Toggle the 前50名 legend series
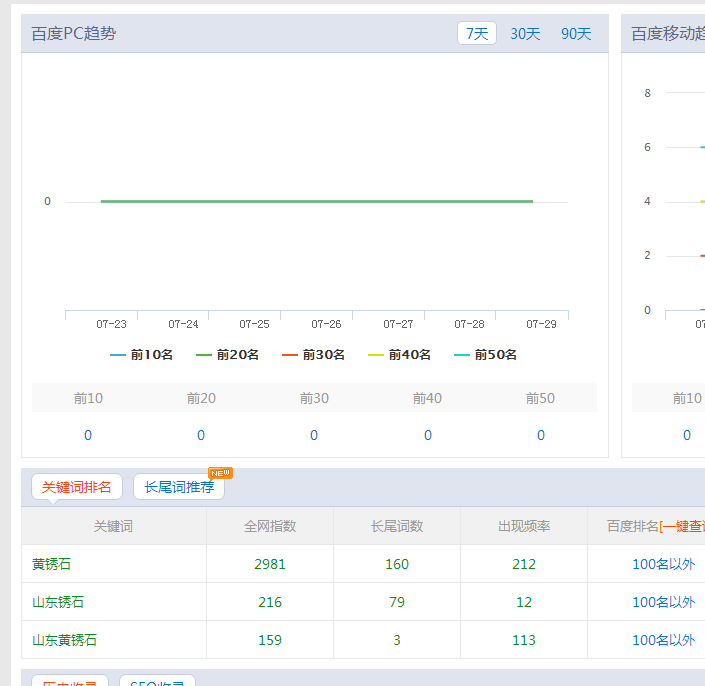This screenshot has height=686, width=705. point(485,355)
